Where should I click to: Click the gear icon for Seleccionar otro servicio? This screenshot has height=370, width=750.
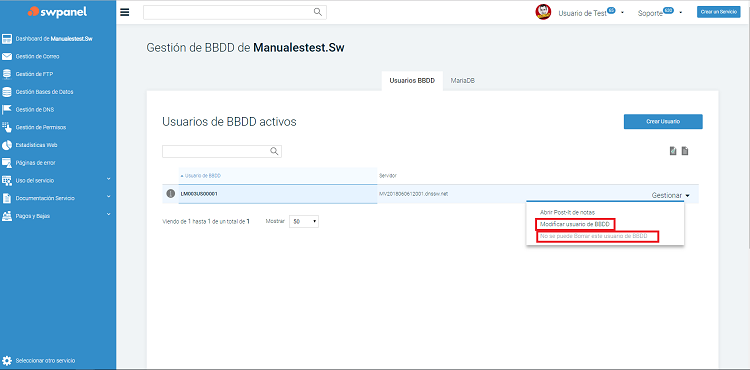[x=7, y=361]
